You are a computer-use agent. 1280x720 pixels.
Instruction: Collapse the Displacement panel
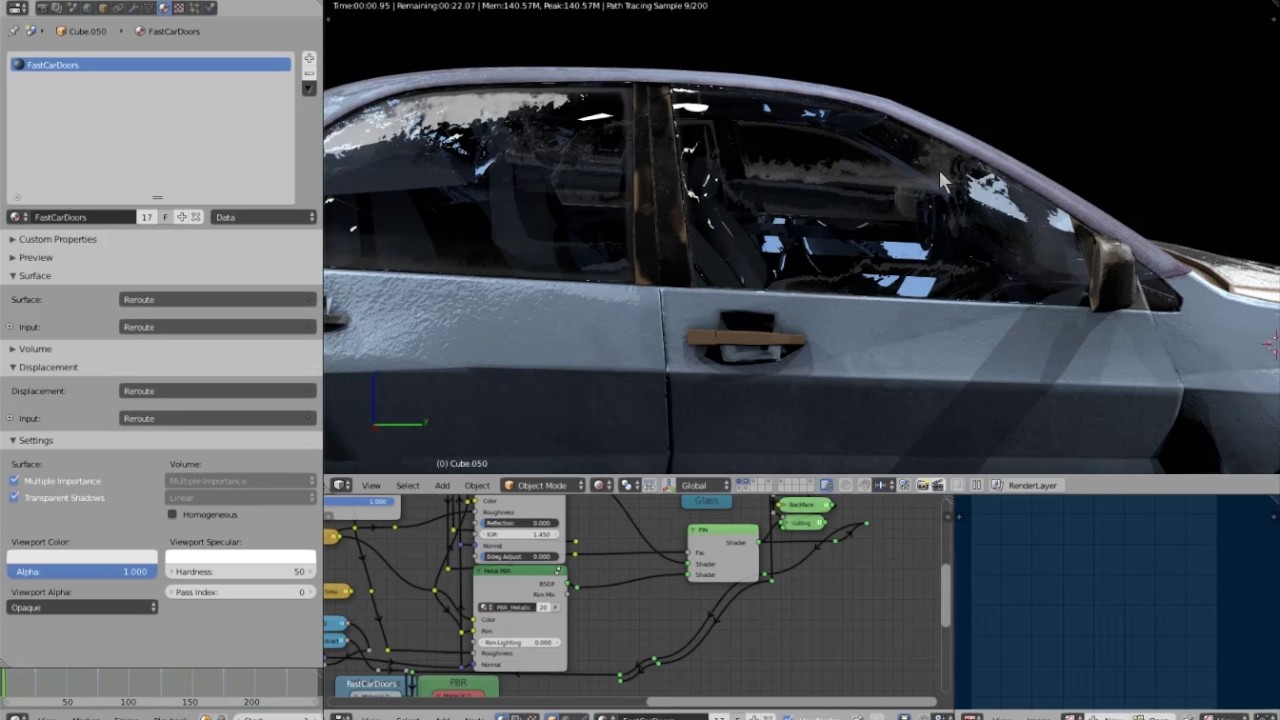pyautogui.click(x=48, y=367)
